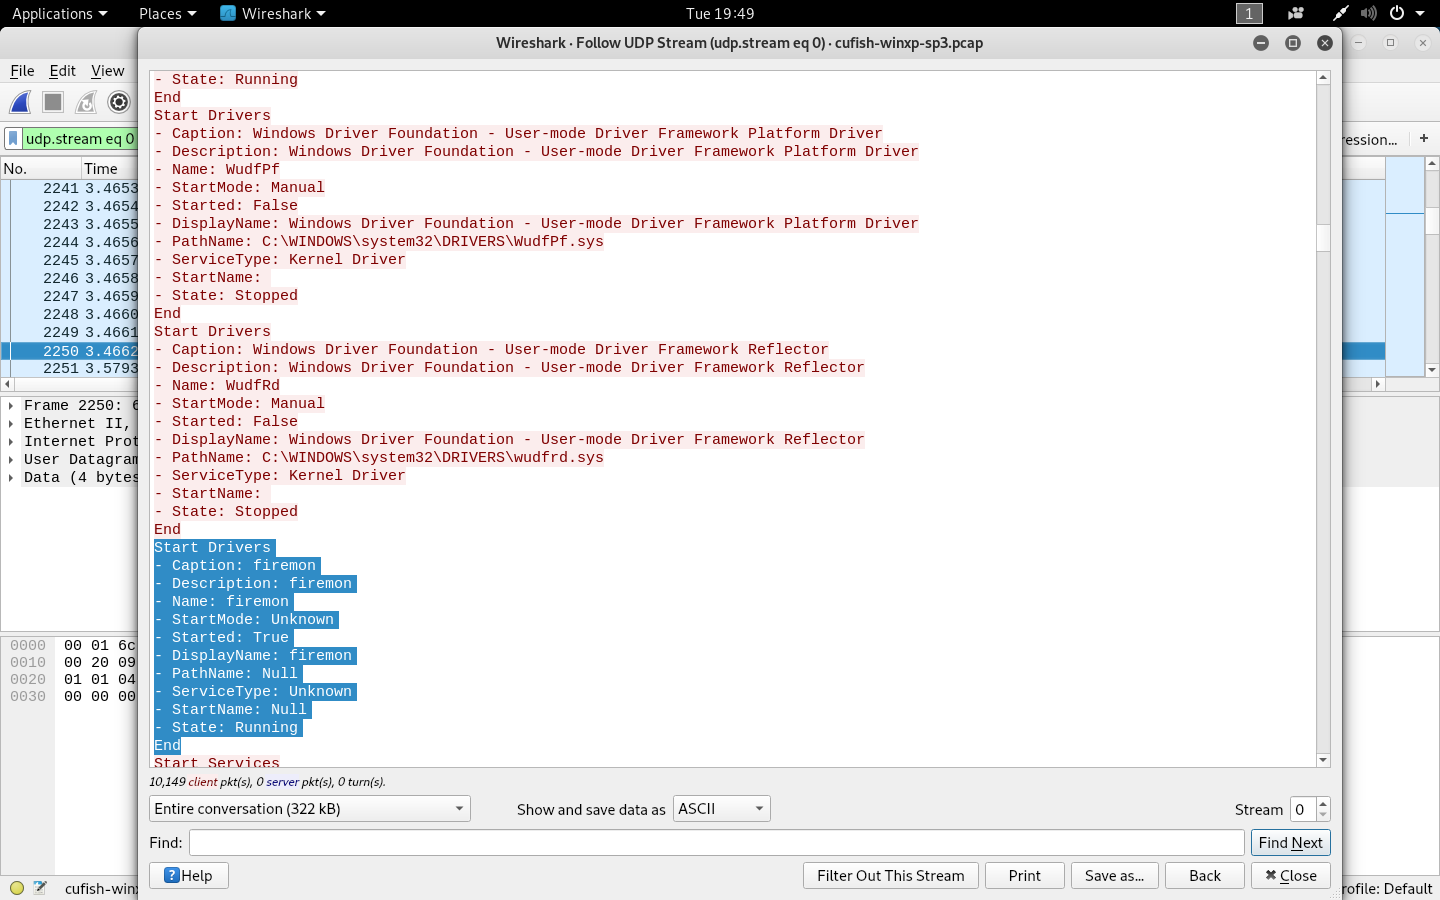
Task: Click the eyedropper icon in the system tray
Action: (x=1340, y=13)
